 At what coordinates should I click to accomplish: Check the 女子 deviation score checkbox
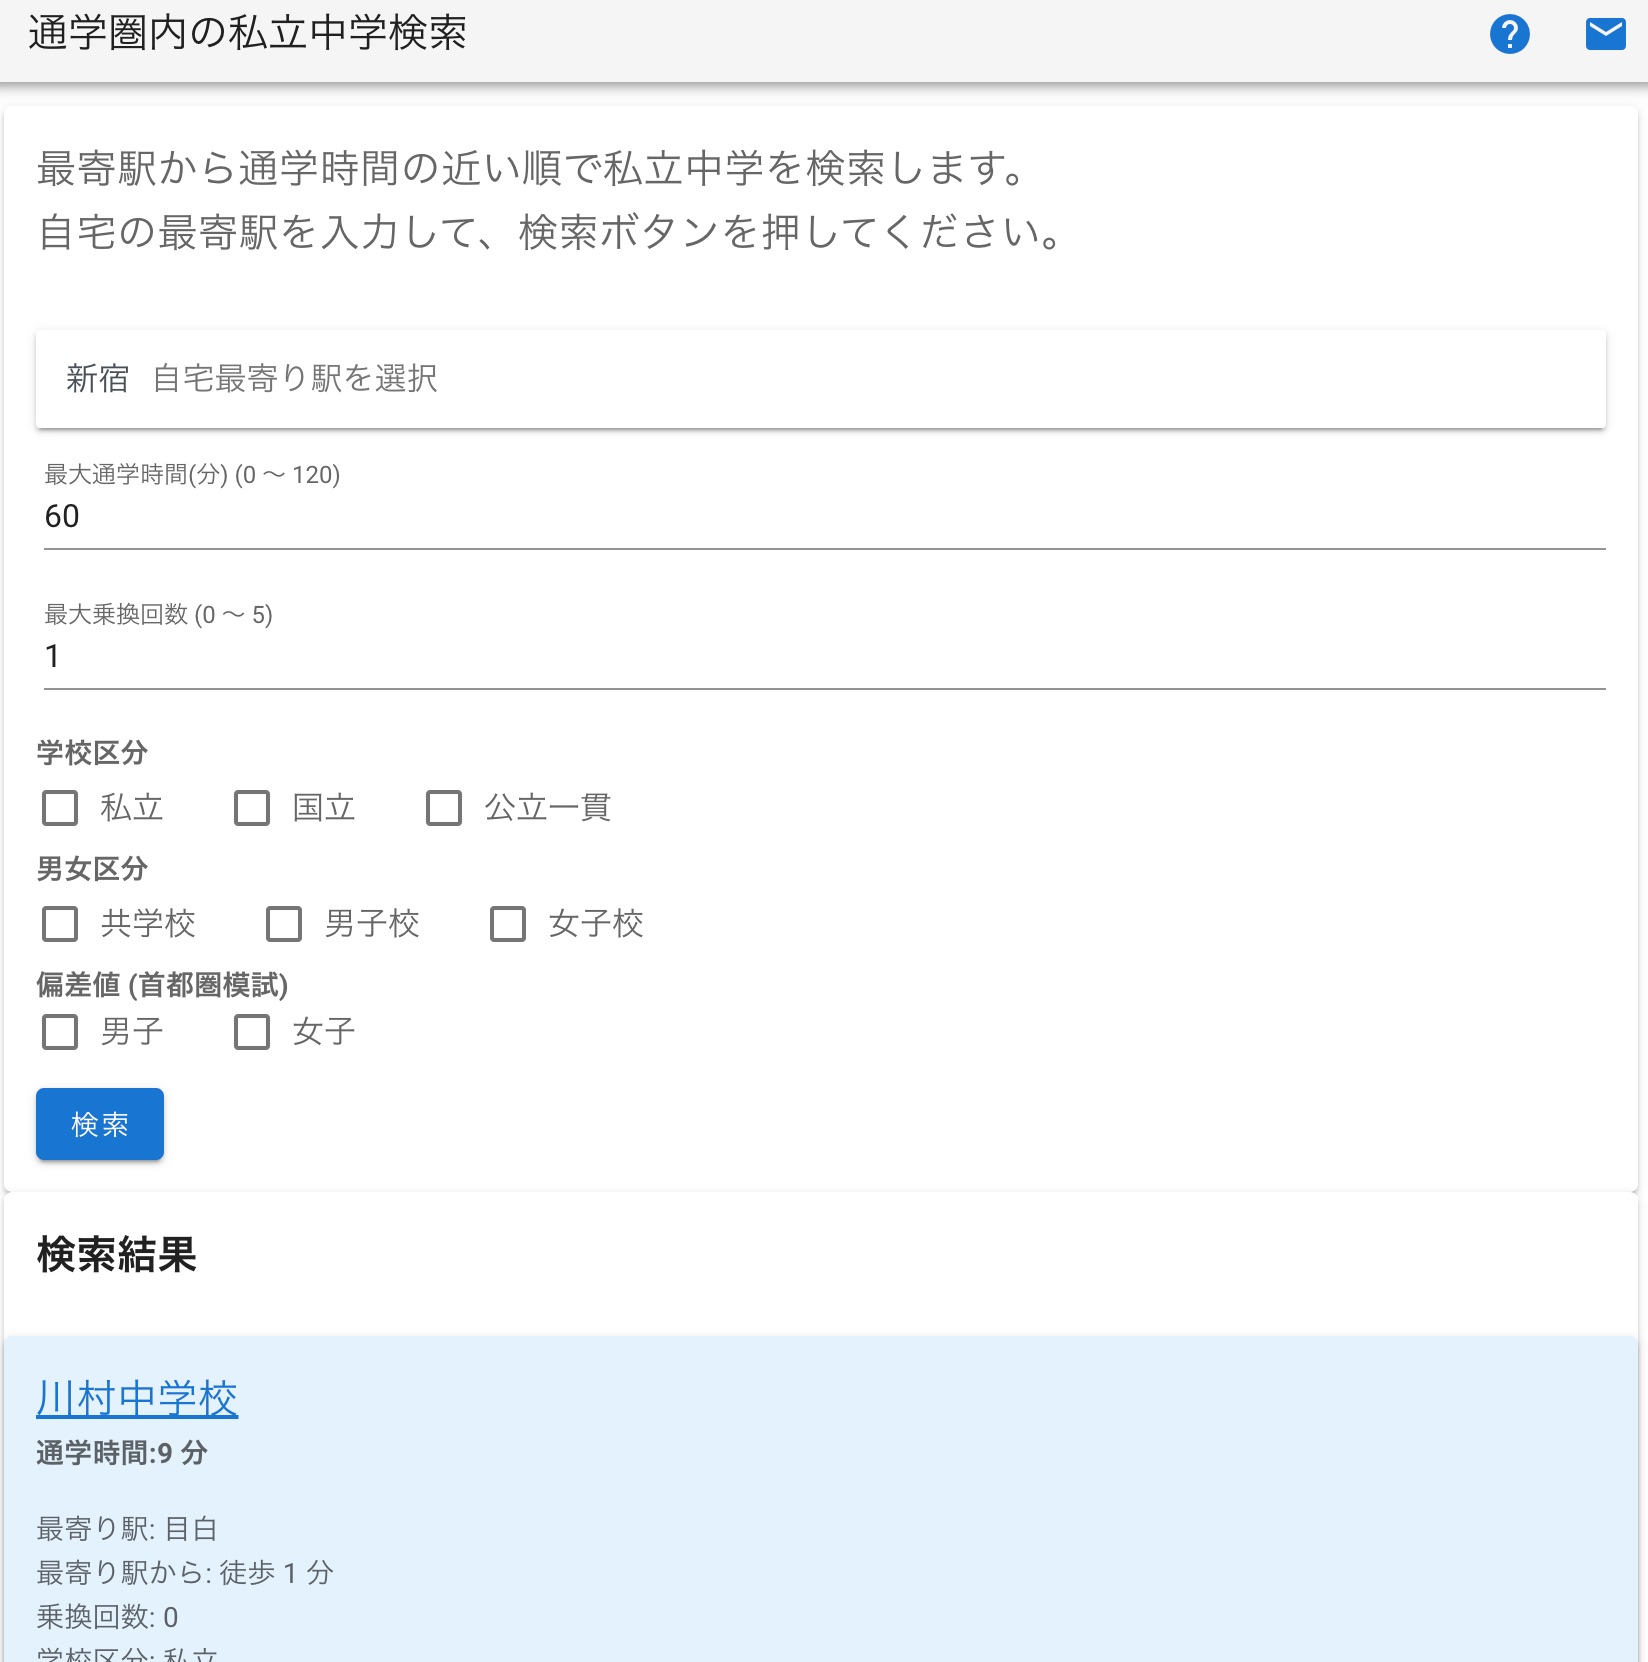251,1032
